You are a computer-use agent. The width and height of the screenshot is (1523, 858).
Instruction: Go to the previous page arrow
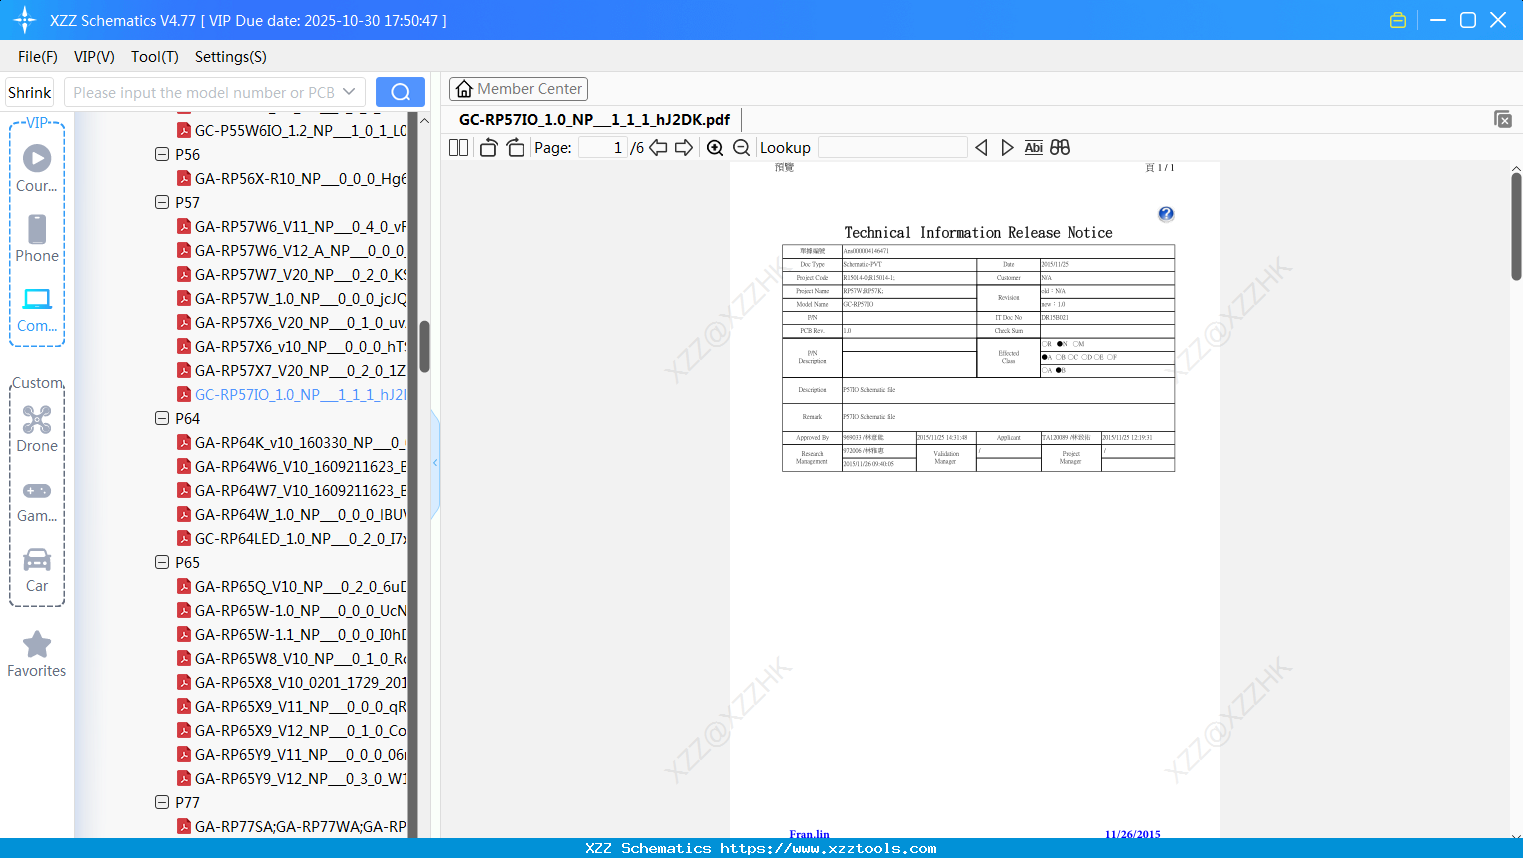coord(658,148)
